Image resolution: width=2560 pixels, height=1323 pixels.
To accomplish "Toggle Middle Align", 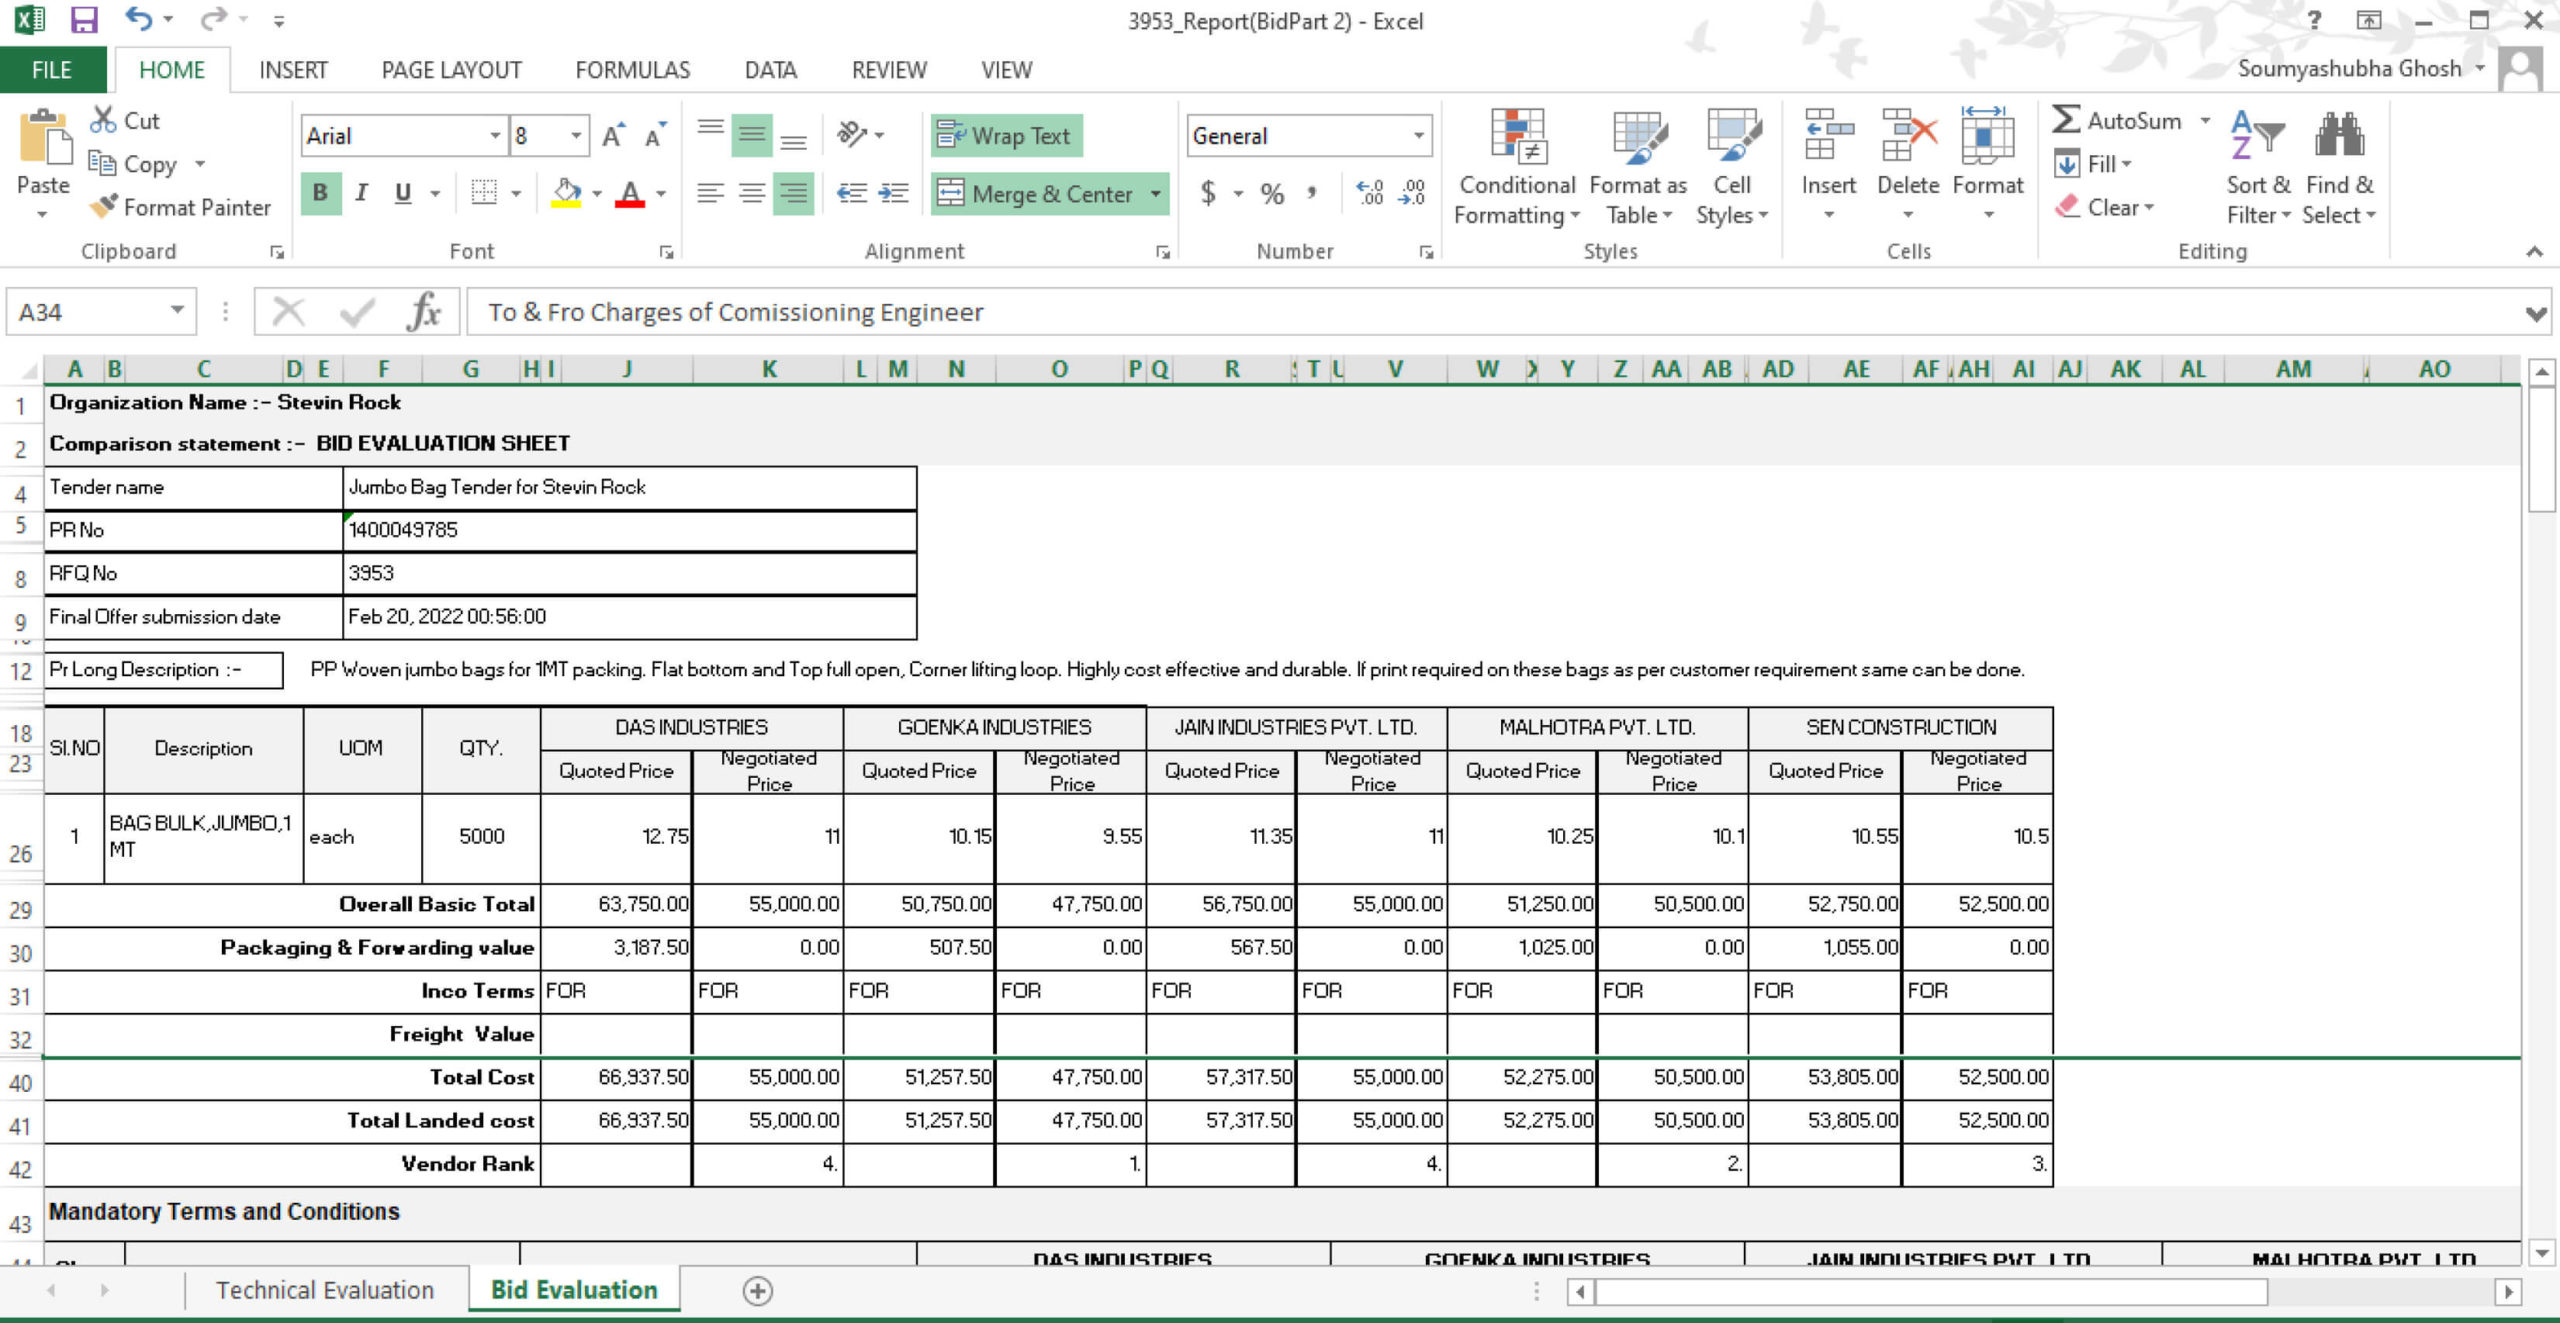I will [x=752, y=135].
